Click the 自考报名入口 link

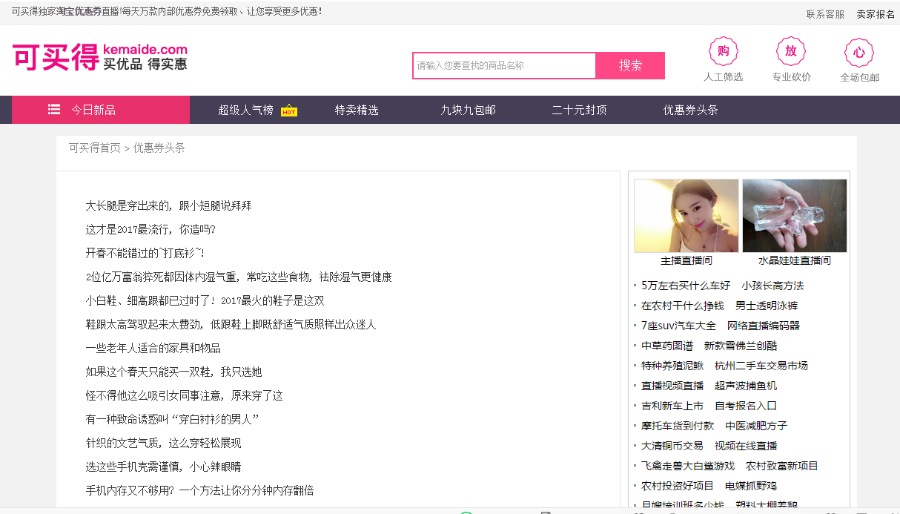coord(746,406)
